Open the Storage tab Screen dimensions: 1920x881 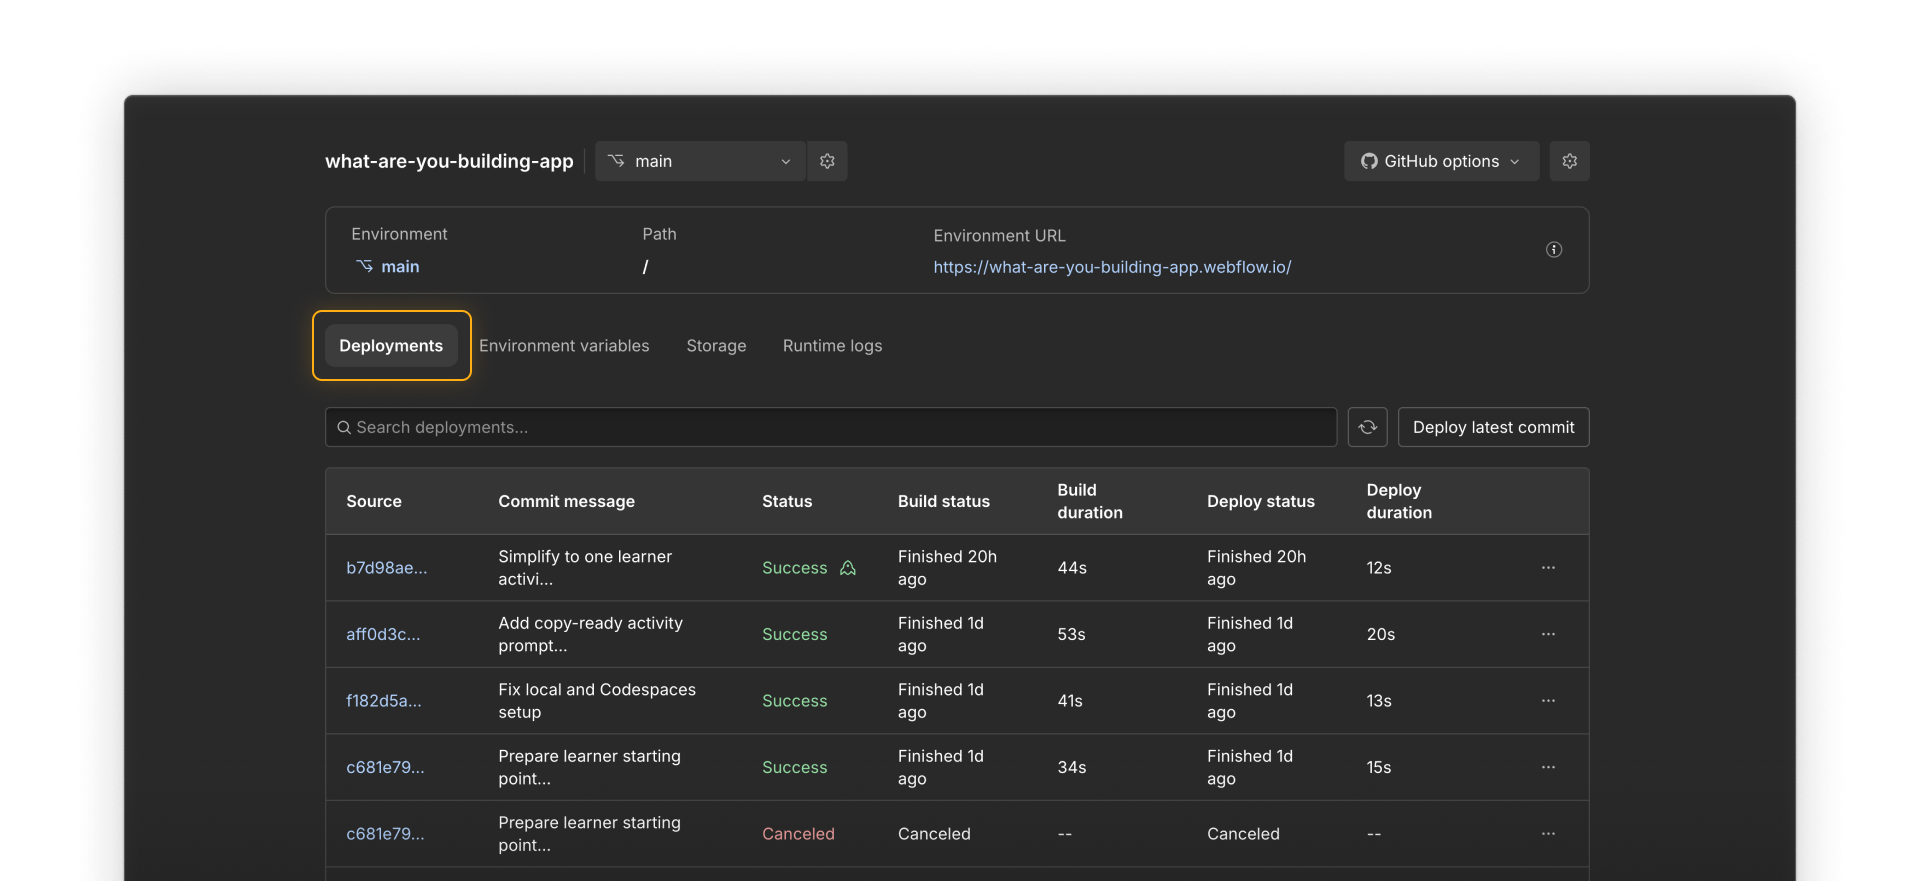(716, 346)
